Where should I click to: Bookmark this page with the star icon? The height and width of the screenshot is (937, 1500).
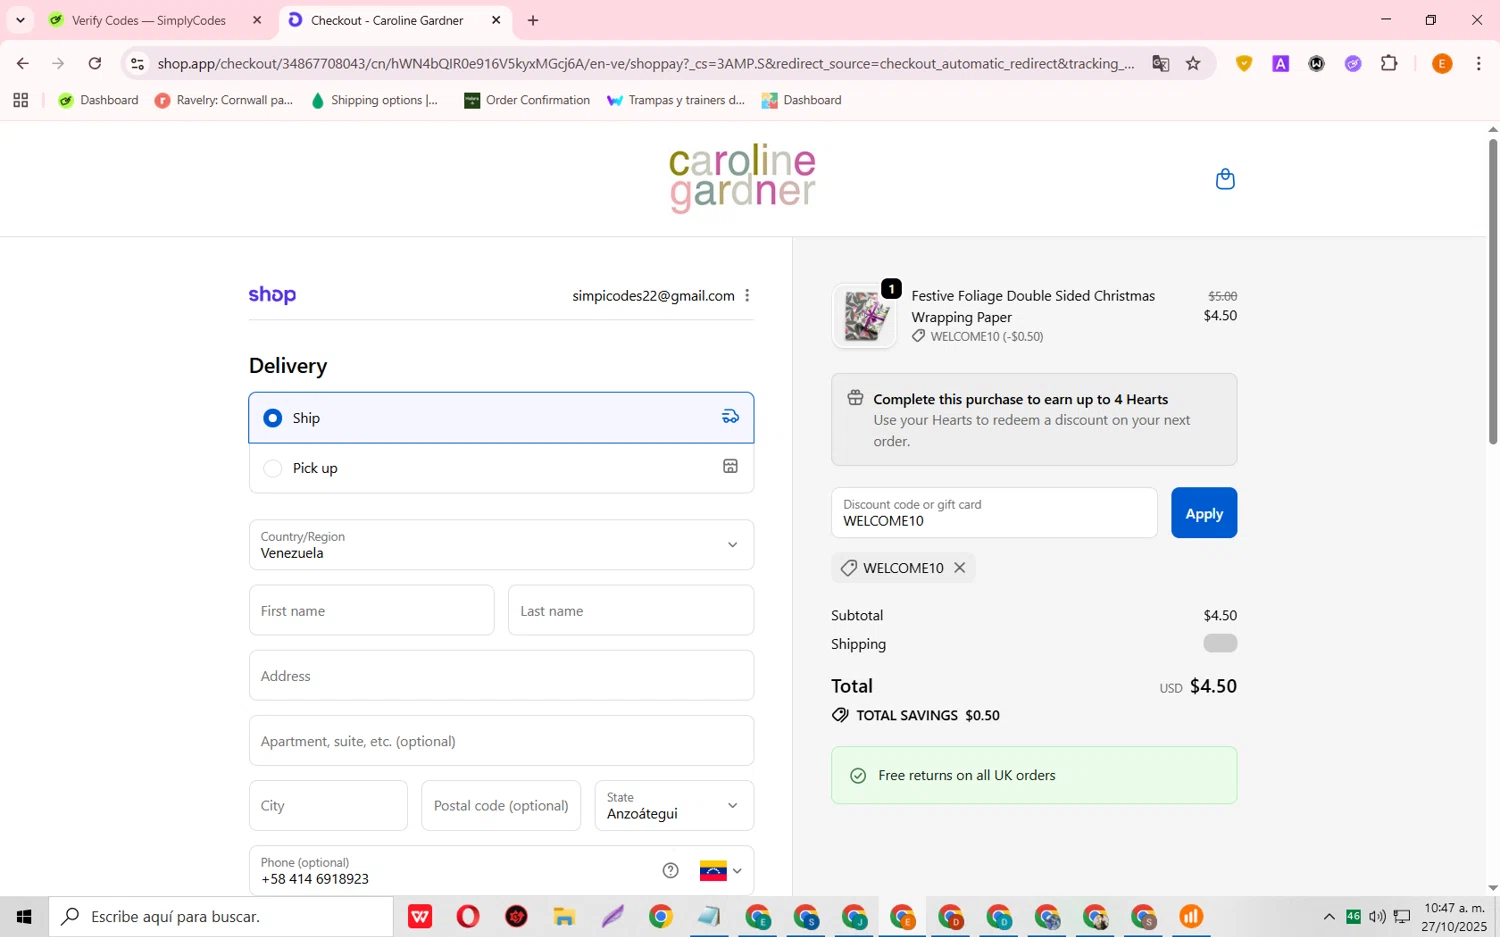pyautogui.click(x=1193, y=63)
